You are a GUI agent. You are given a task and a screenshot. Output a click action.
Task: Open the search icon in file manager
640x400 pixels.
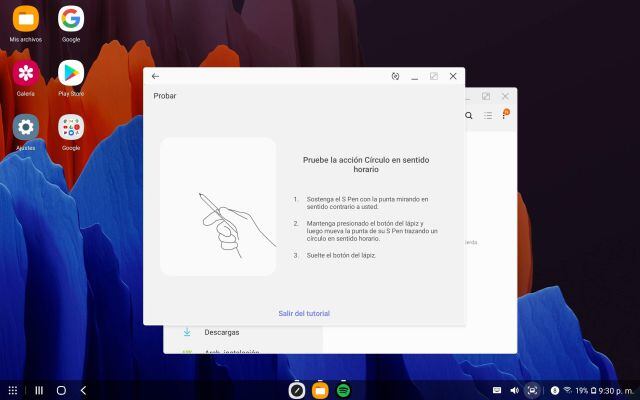(469, 116)
